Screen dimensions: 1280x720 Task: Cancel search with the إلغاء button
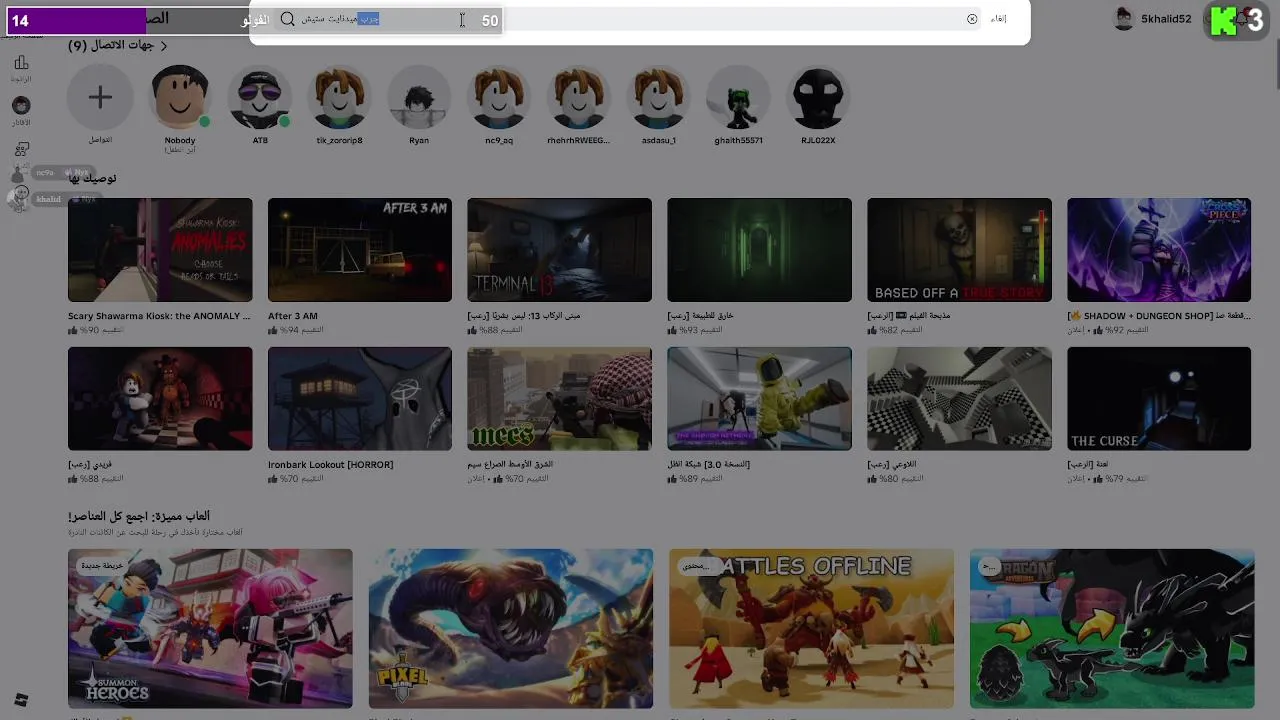click(x=998, y=19)
